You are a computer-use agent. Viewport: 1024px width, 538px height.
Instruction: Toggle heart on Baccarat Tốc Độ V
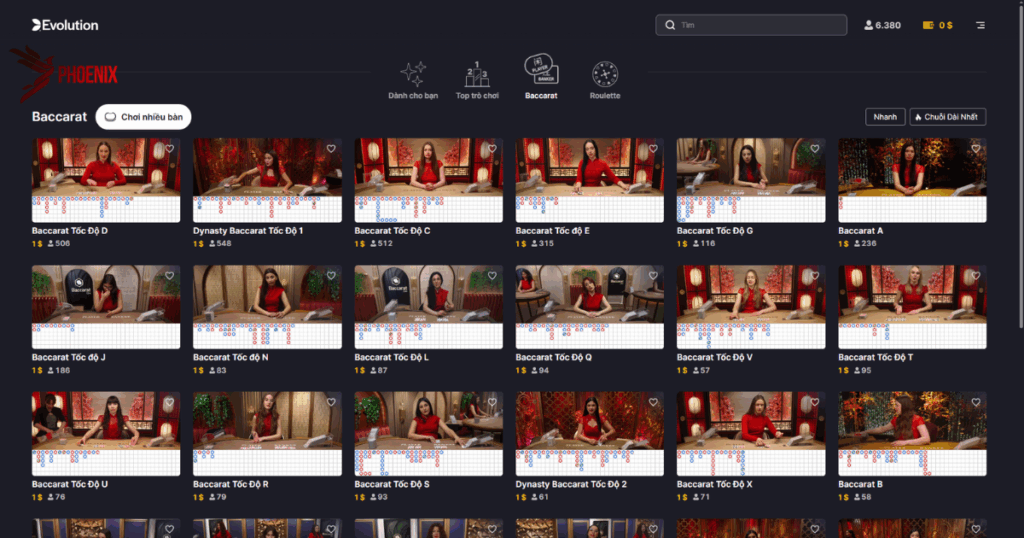(814, 276)
